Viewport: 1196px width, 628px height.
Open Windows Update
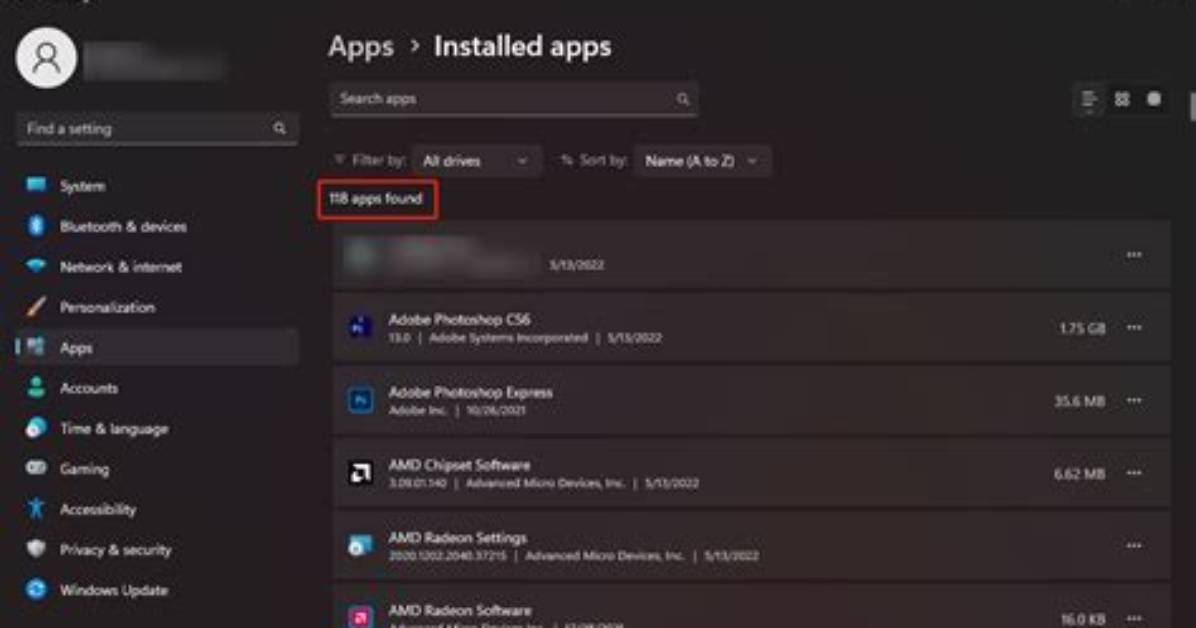157,590
